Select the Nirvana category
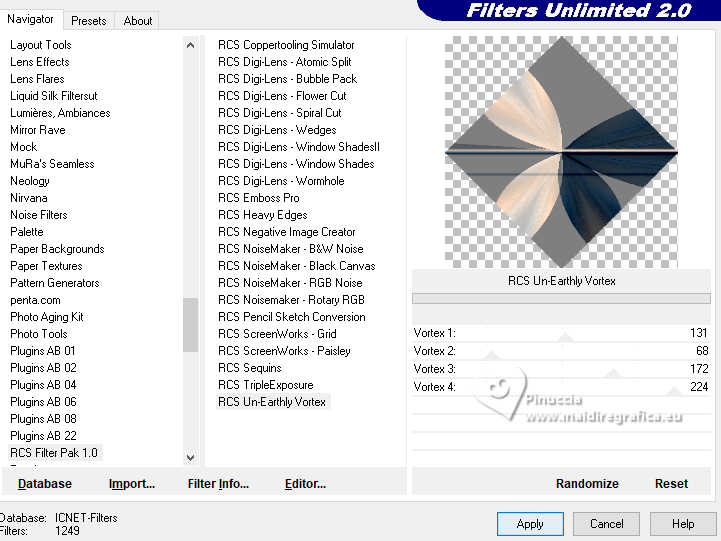Viewport: 721px width, 541px height. [29, 198]
